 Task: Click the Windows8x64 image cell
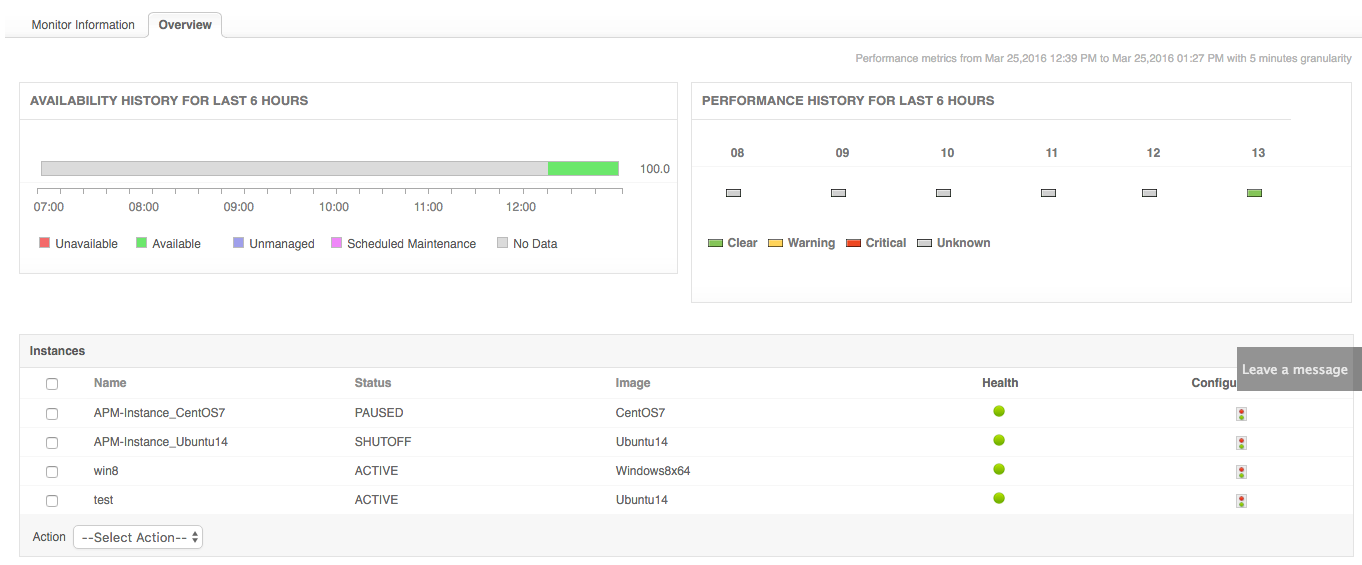coord(653,471)
